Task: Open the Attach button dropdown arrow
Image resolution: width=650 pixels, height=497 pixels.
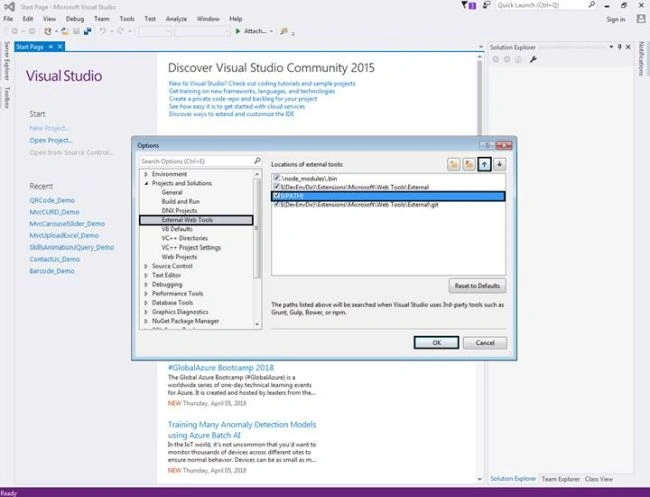Action: (x=271, y=32)
